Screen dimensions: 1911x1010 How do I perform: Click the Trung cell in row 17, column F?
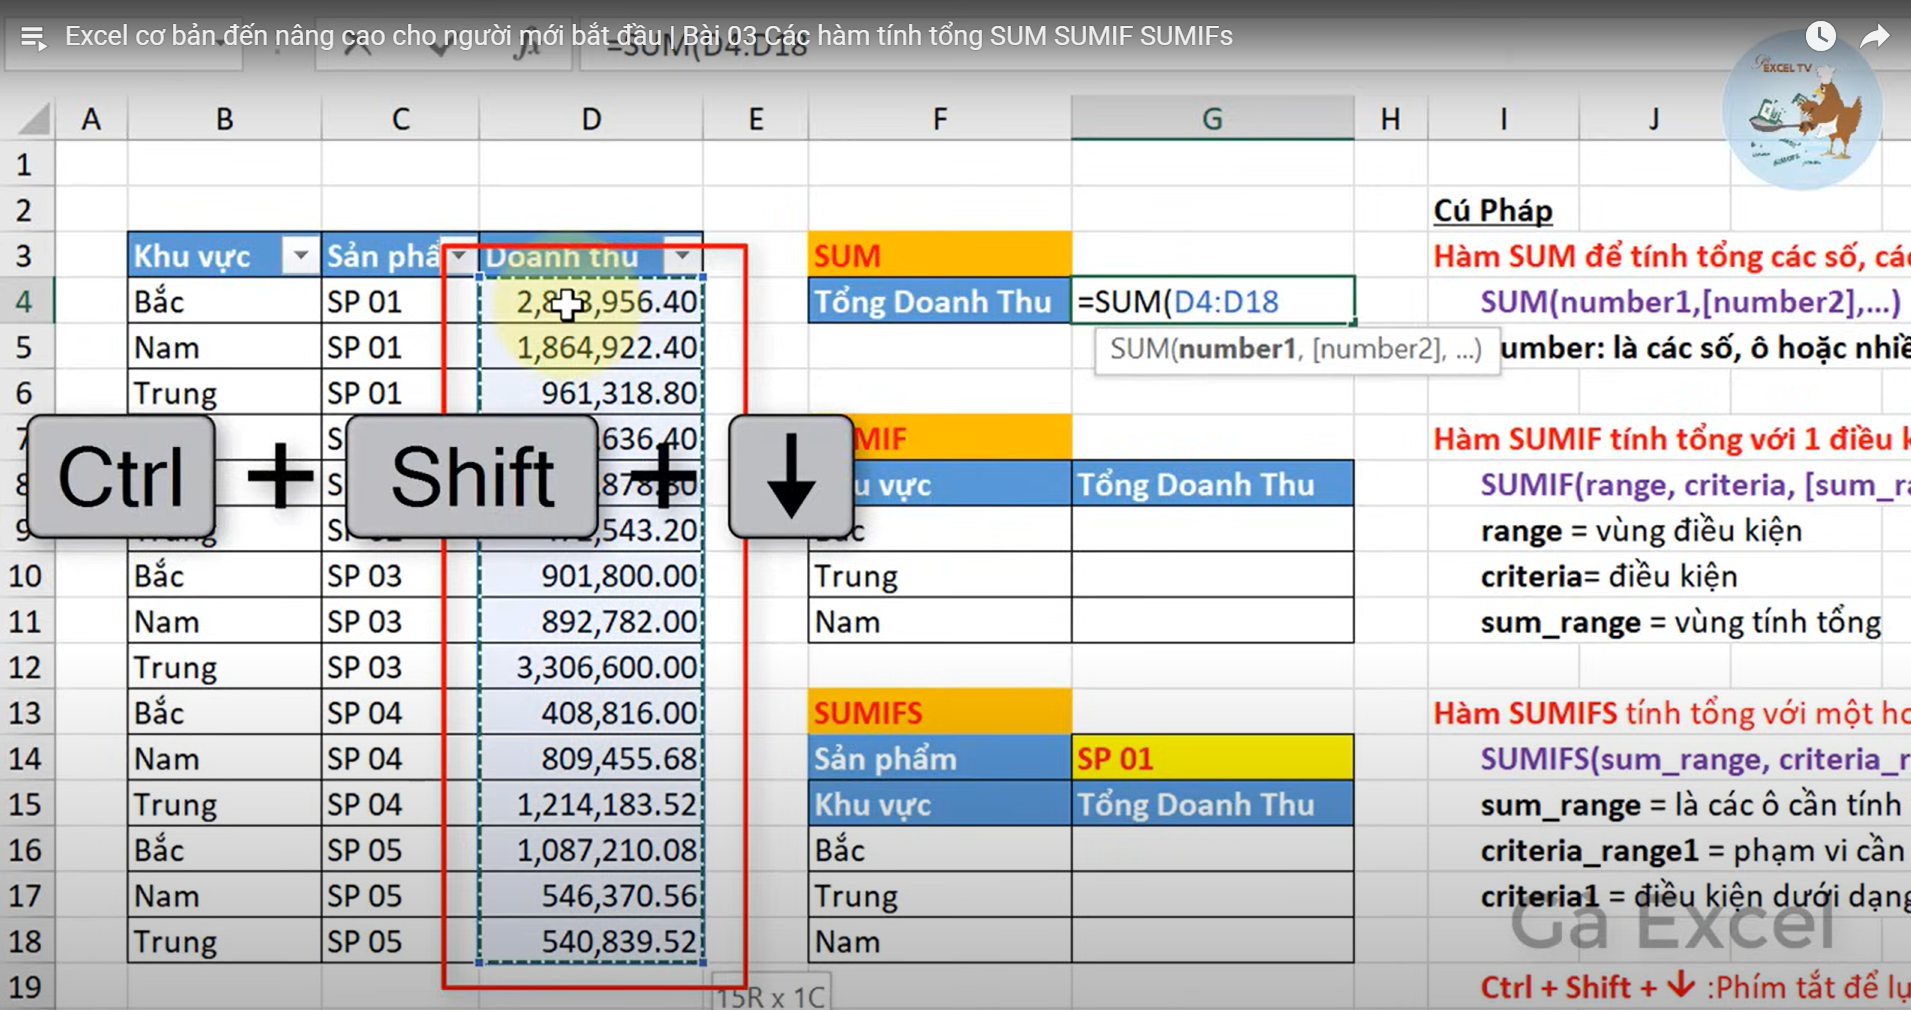(x=939, y=896)
